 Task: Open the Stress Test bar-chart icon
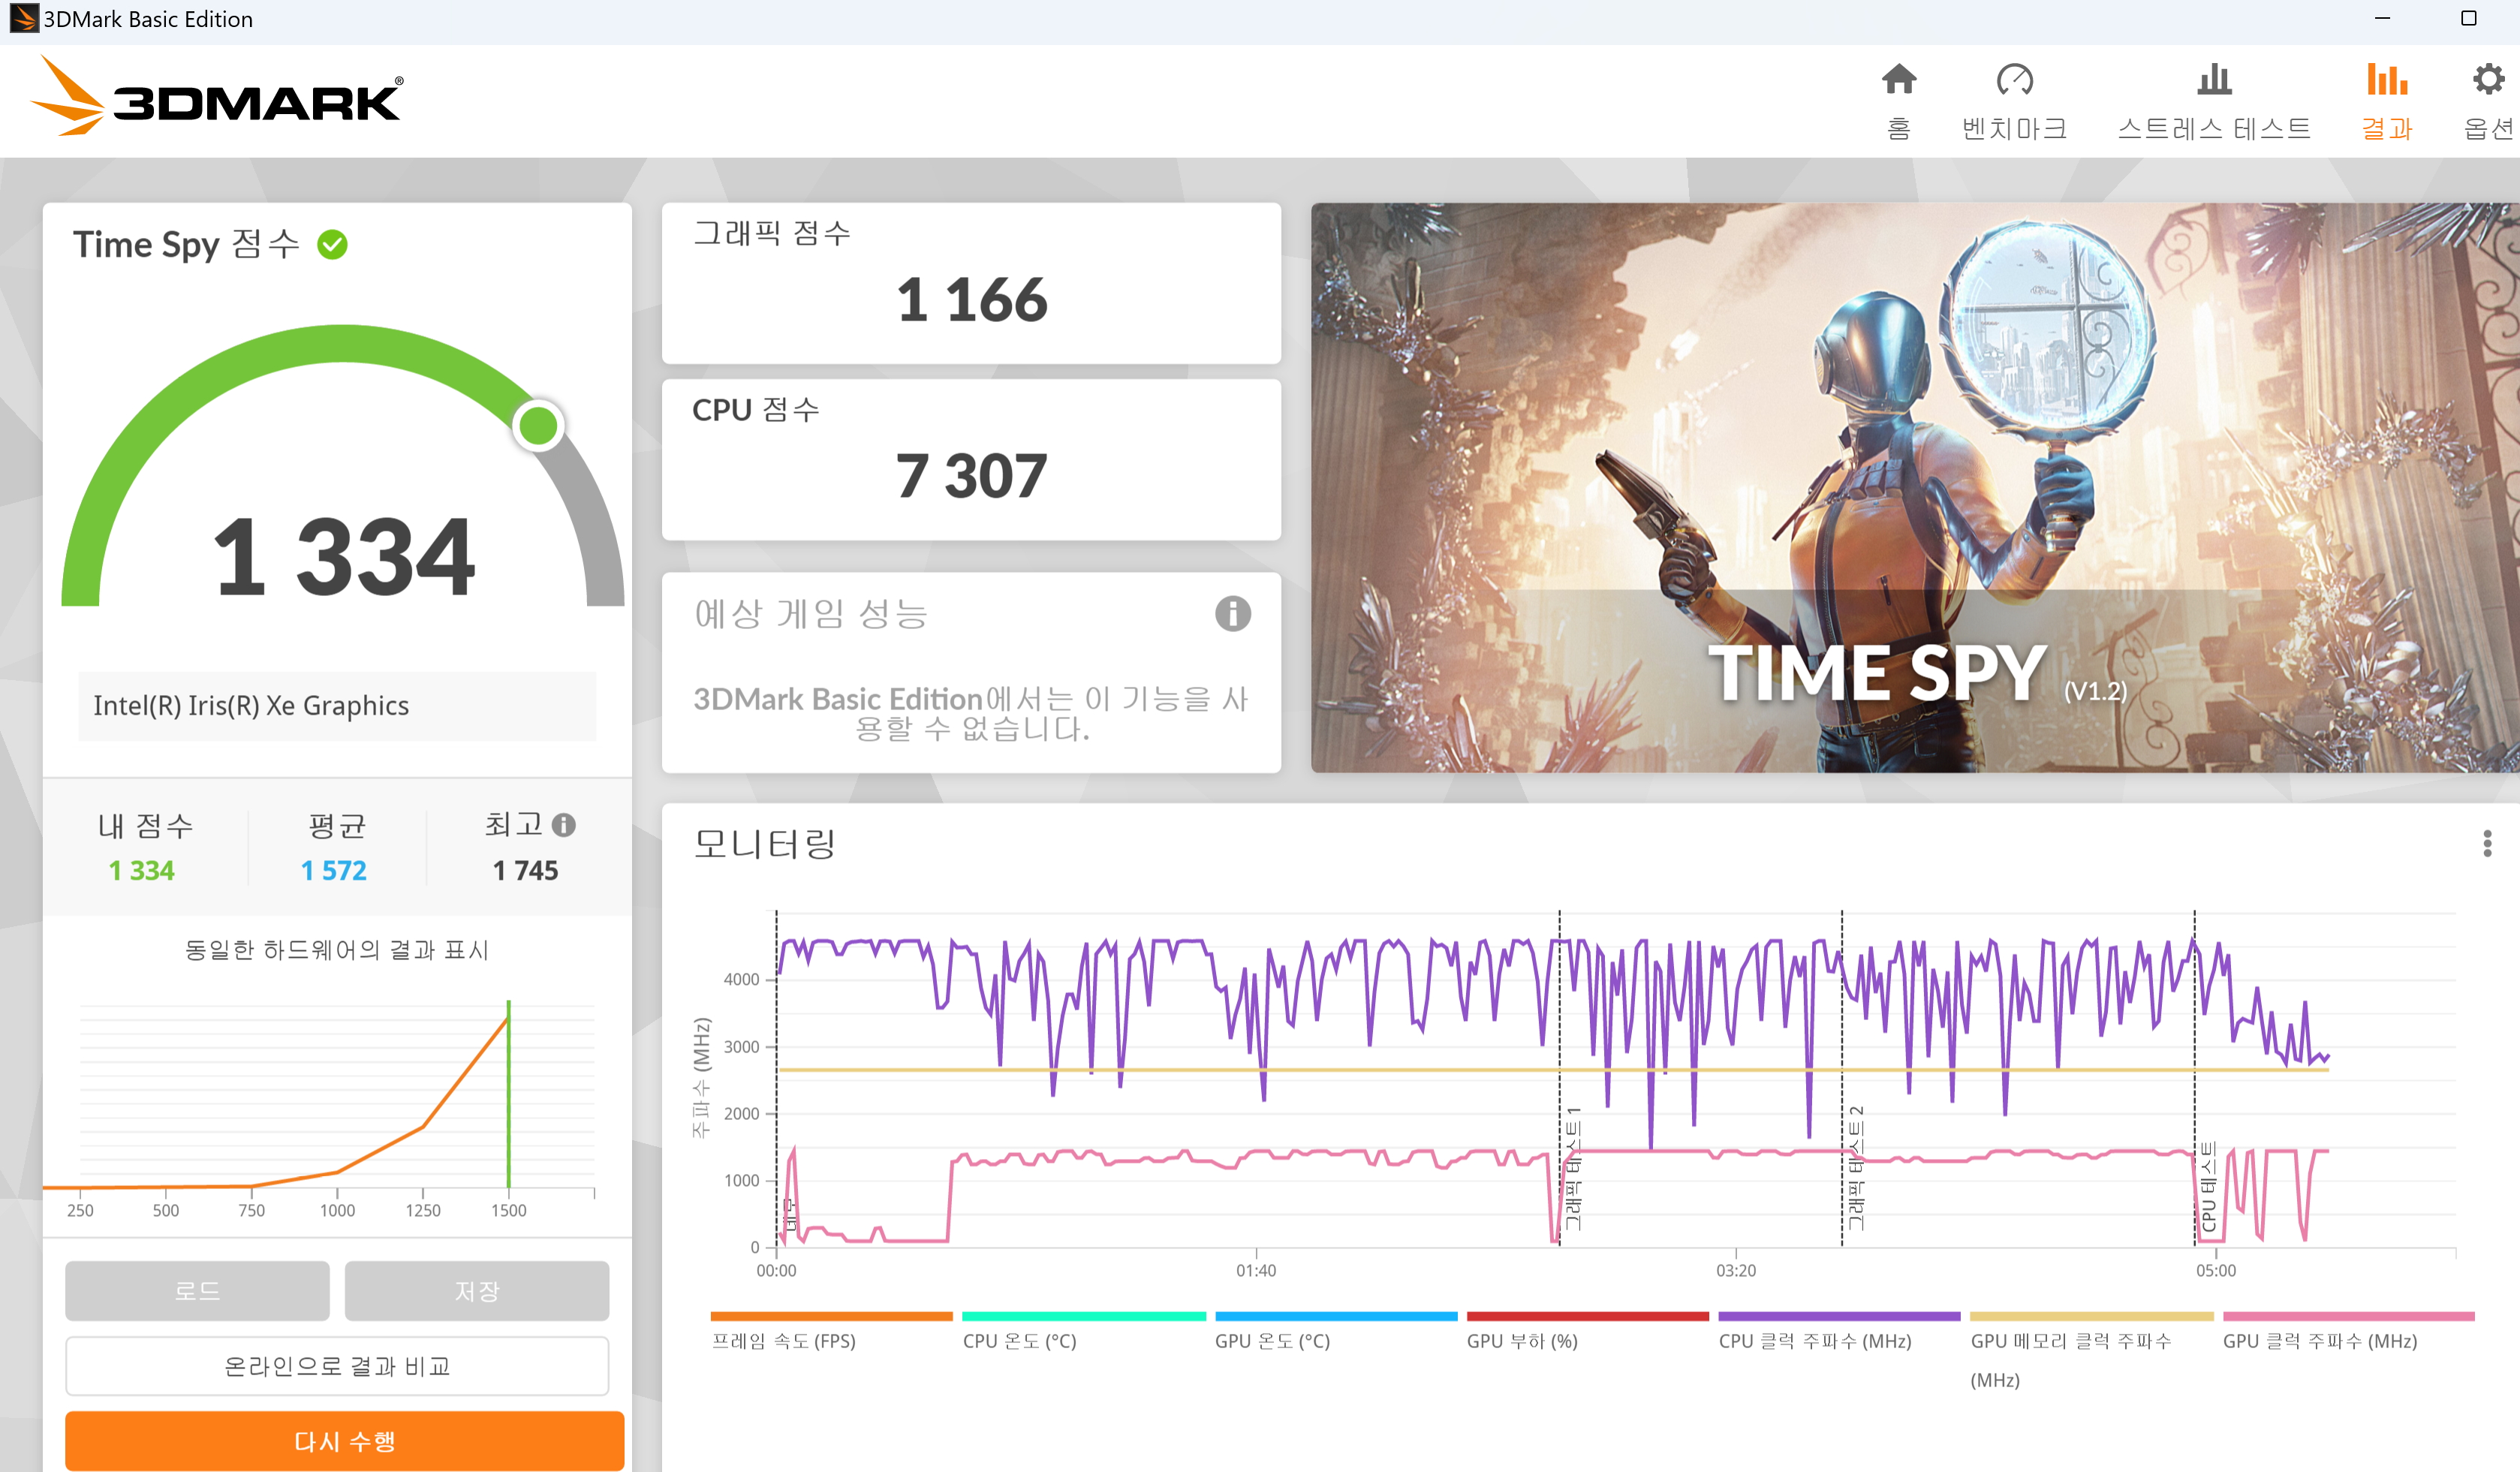(x=2214, y=79)
